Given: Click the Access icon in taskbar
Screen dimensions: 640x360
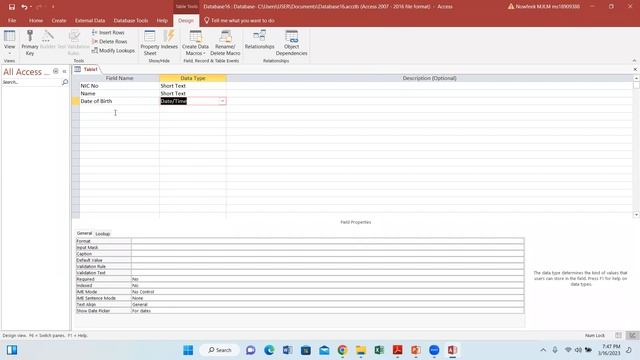Looking at the screenshot, I should [452, 350].
